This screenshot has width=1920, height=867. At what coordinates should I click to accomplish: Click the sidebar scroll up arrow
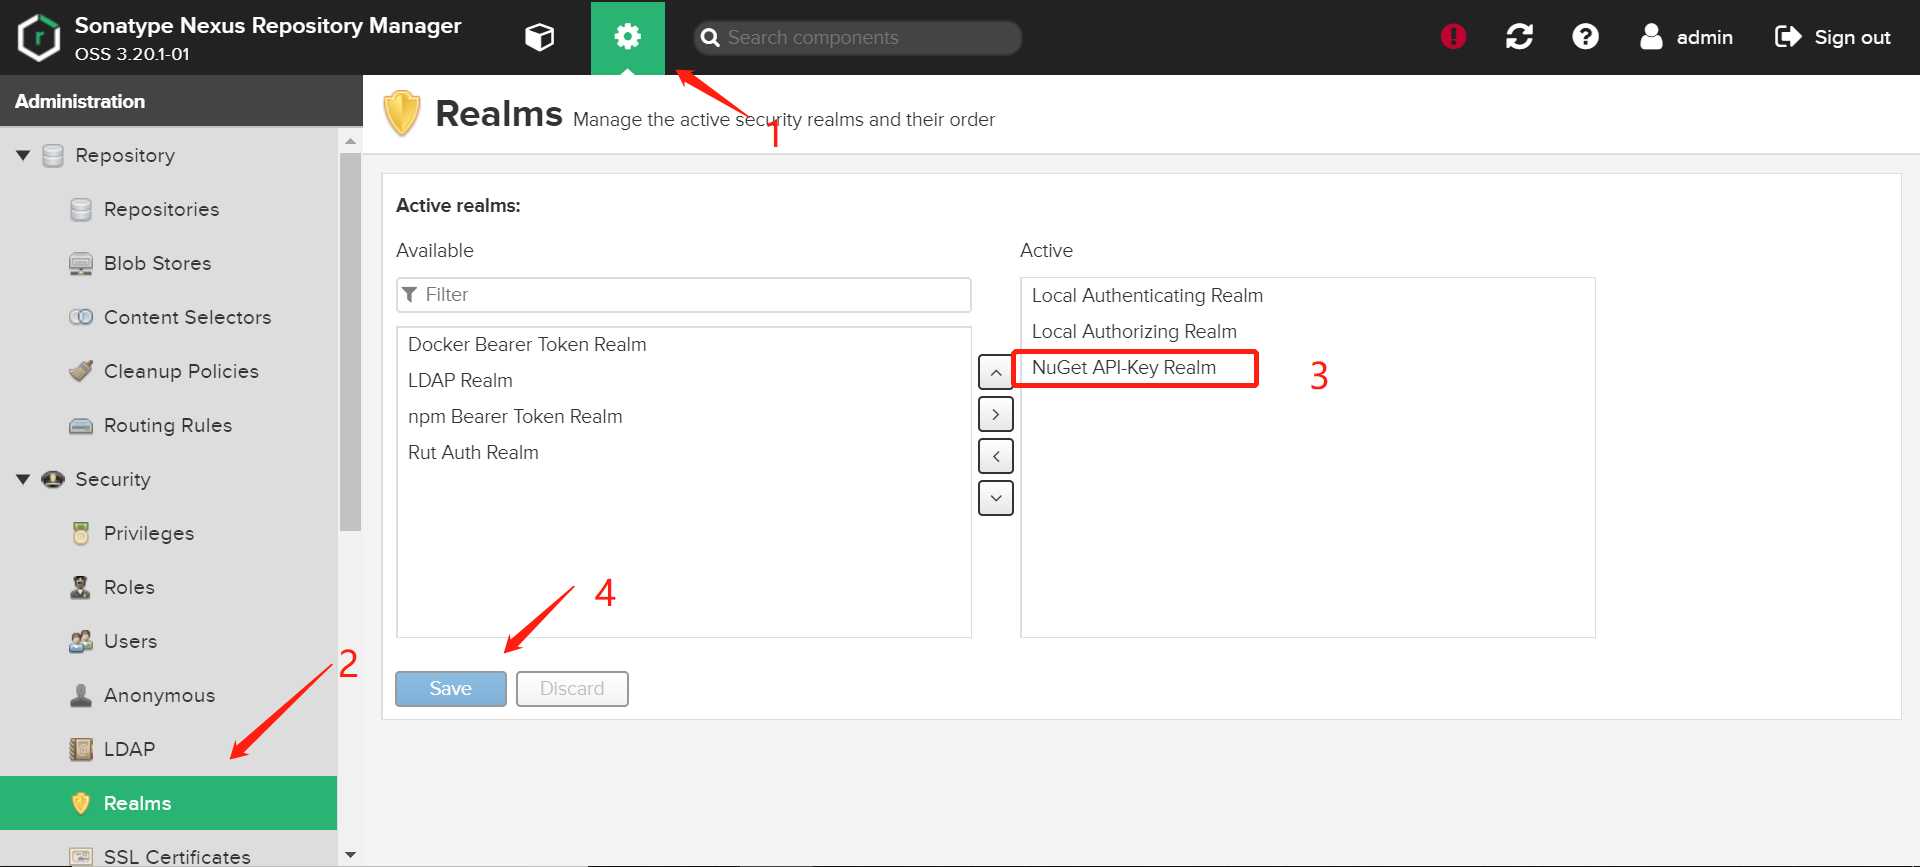(350, 141)
